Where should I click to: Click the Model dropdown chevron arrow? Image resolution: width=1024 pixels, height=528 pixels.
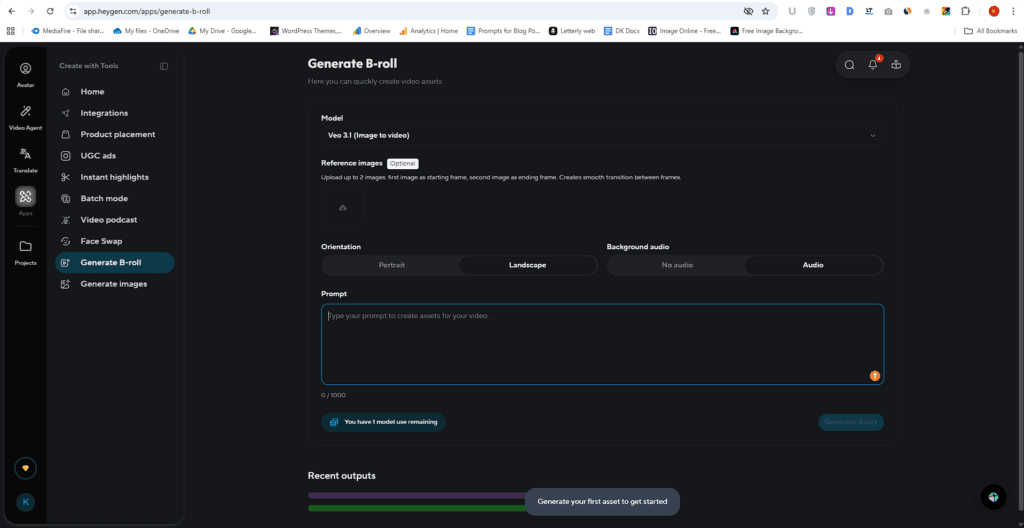tap(872, 136)
